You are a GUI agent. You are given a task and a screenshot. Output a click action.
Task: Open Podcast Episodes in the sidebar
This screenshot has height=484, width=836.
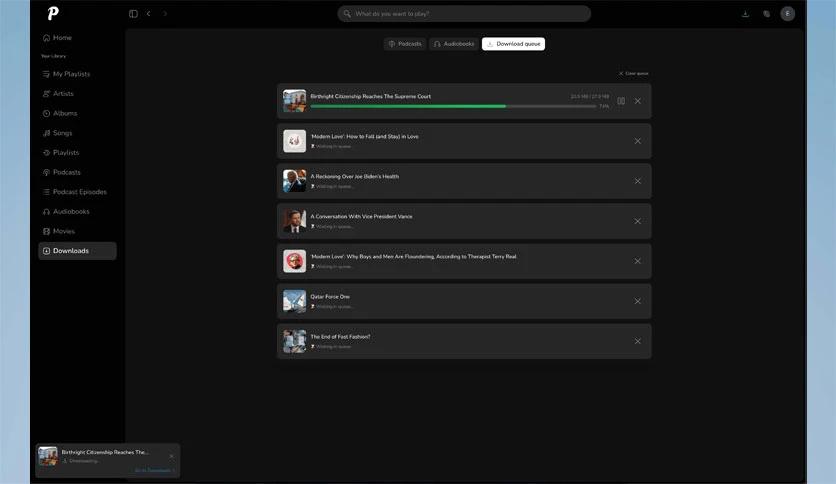pos(75,192)
